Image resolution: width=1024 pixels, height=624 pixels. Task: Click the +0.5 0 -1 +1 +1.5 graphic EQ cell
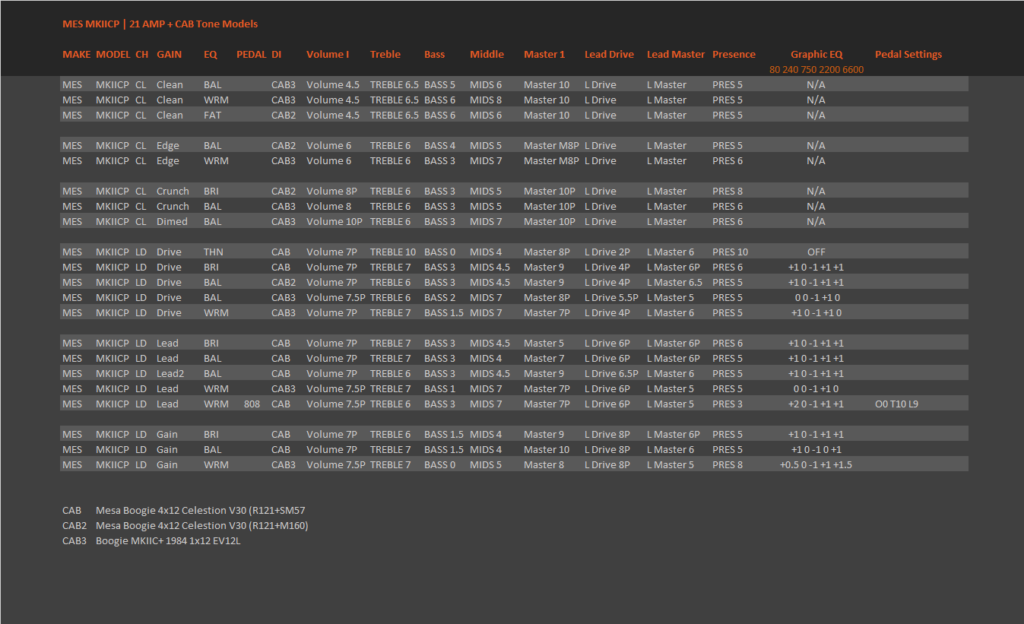pyautogui.click(x=816, y=465)
